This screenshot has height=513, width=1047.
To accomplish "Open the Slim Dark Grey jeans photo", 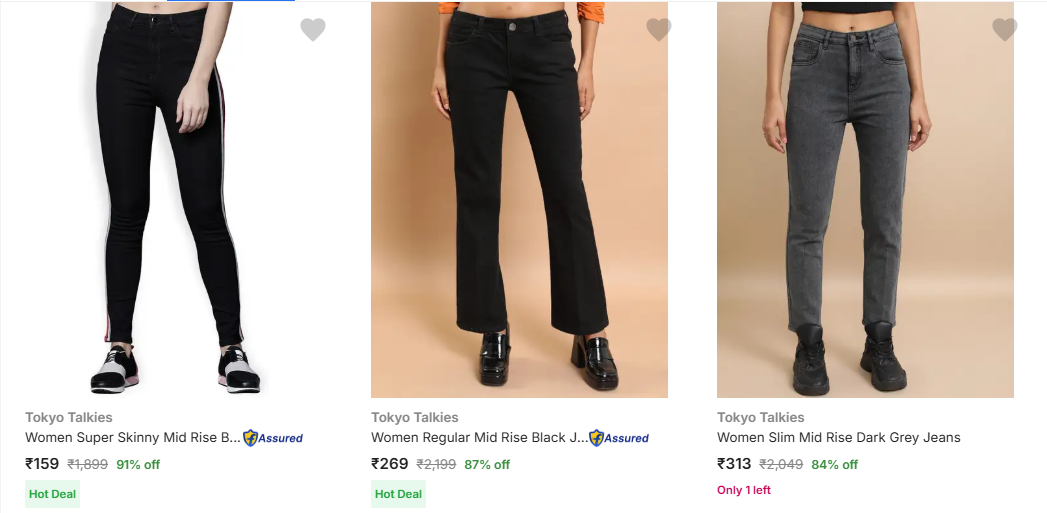I will (865, 200).
